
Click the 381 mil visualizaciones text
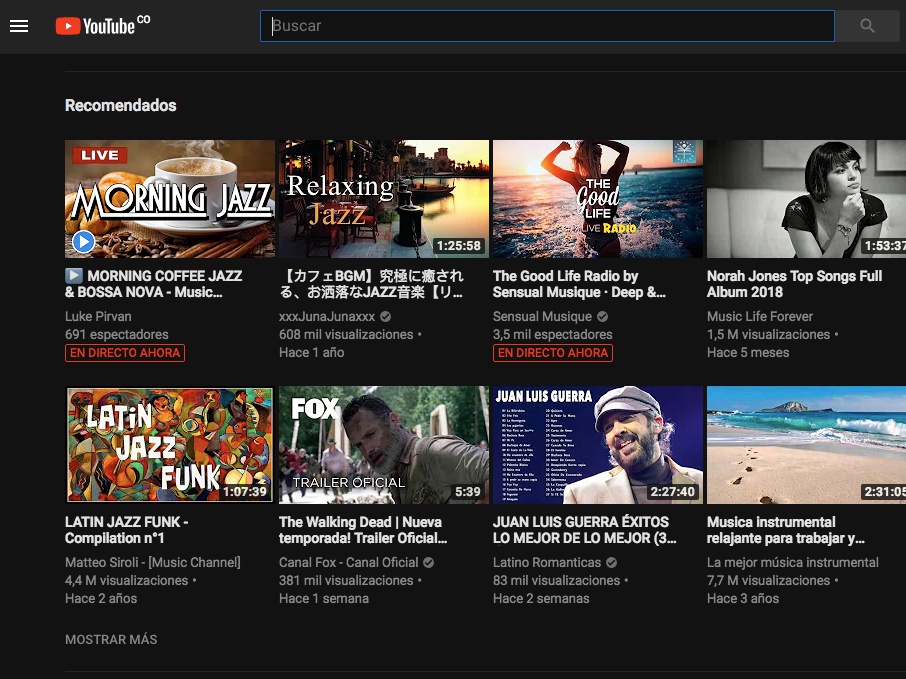[x=346, y=581]
